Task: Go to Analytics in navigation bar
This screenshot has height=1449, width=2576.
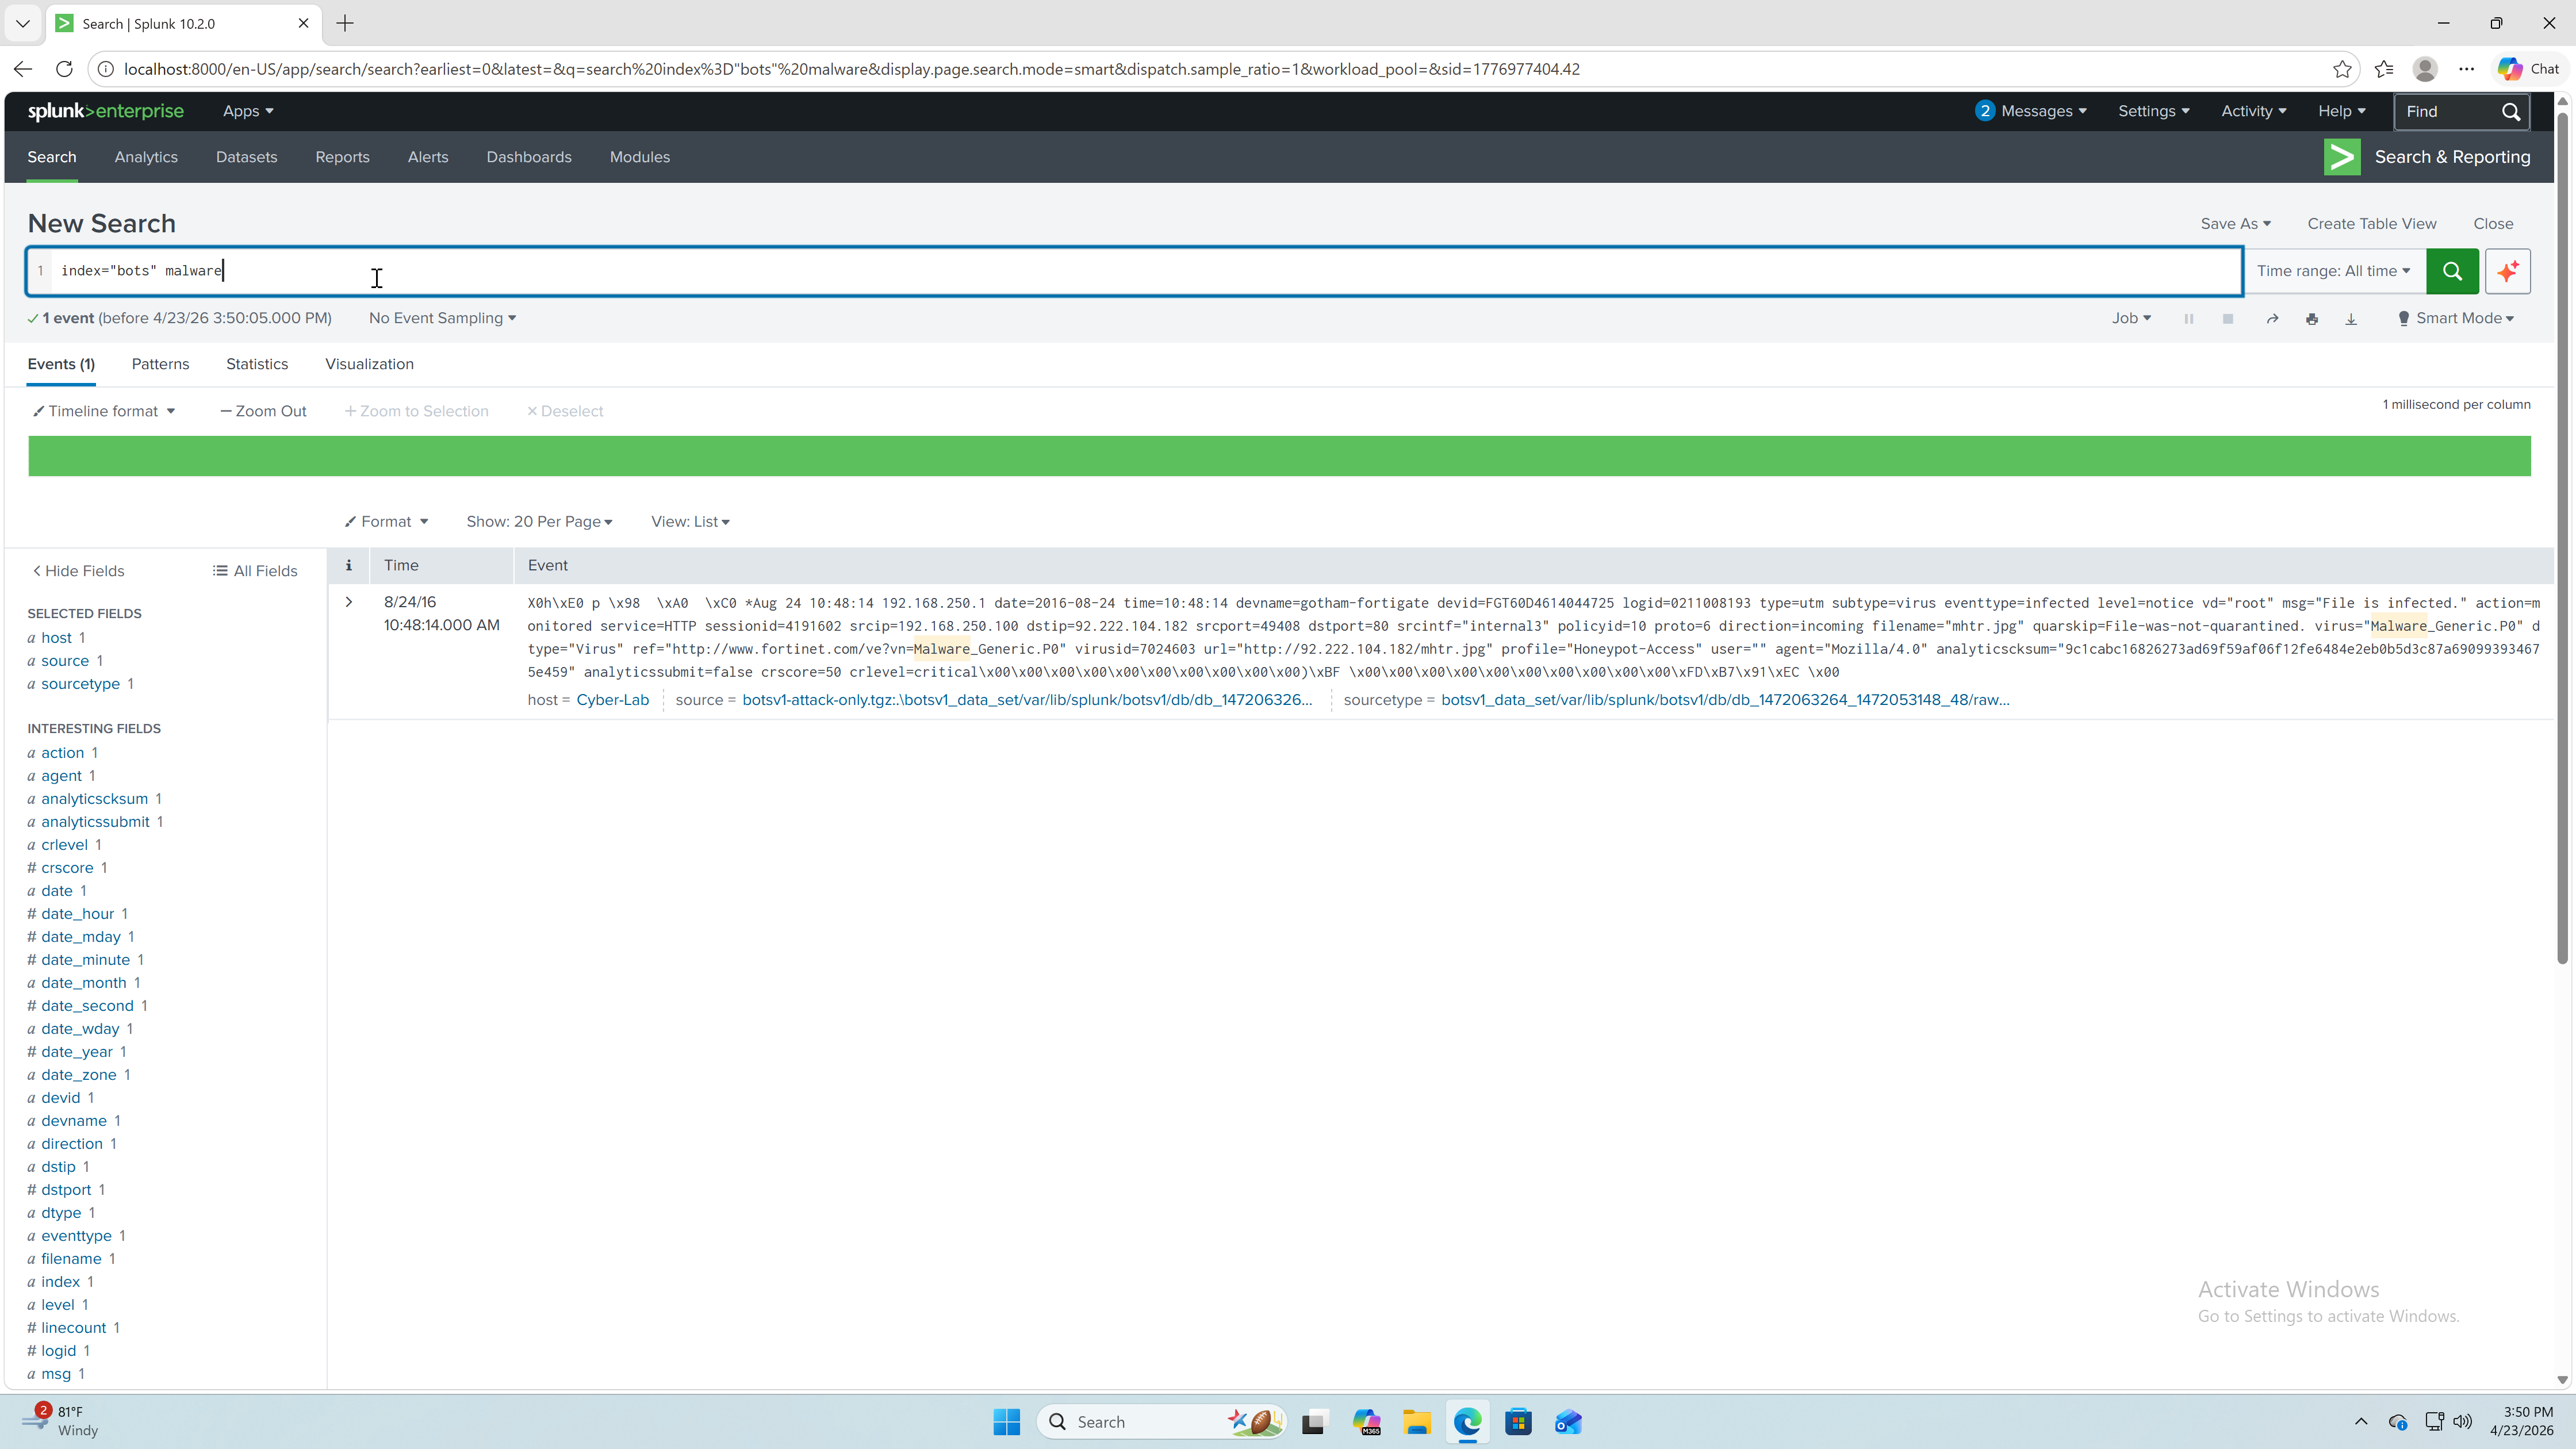Action: [x=146, y=157]
